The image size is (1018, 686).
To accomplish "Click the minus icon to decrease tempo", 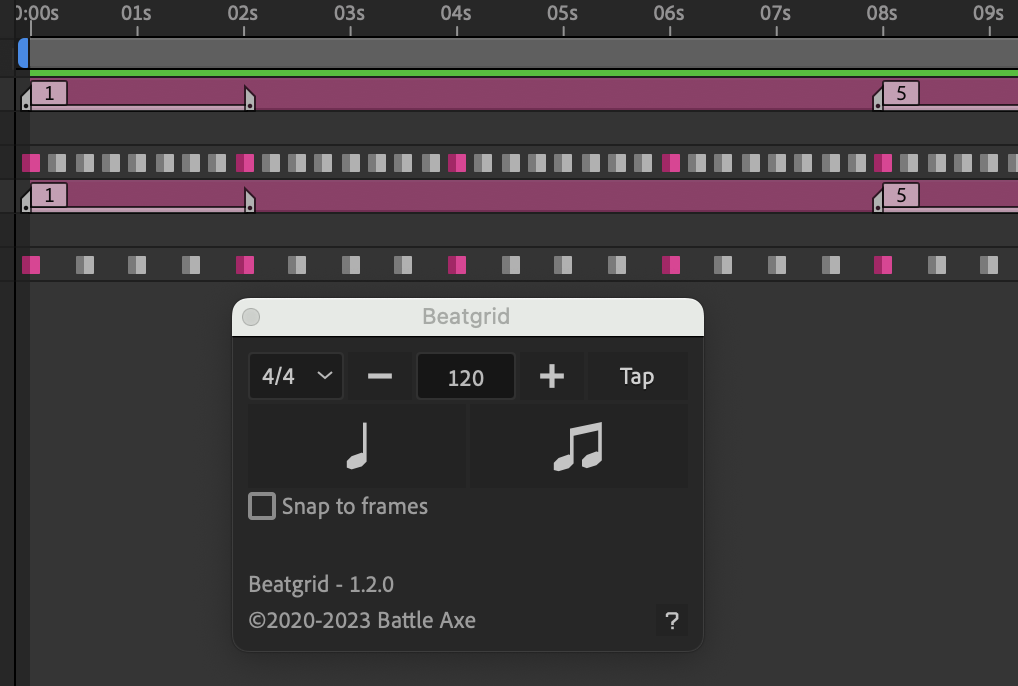I will click(x=379, y=376).
